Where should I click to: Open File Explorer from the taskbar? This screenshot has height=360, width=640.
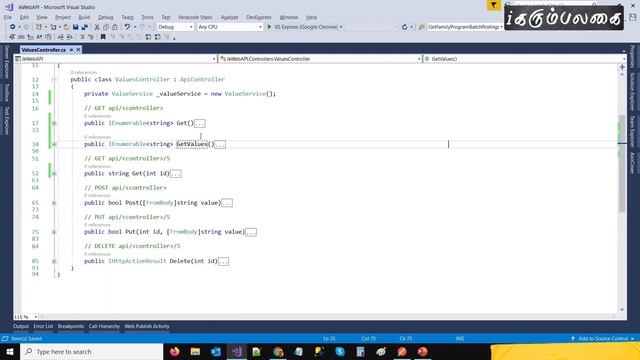point(195,352)
